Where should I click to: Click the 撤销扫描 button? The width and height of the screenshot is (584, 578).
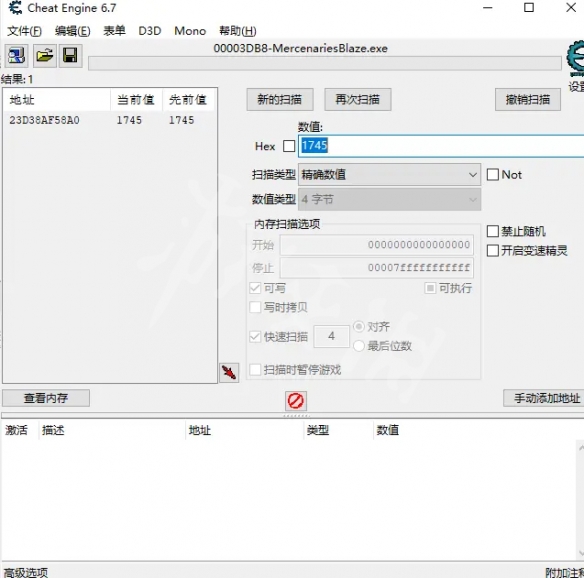click(528, 99)
